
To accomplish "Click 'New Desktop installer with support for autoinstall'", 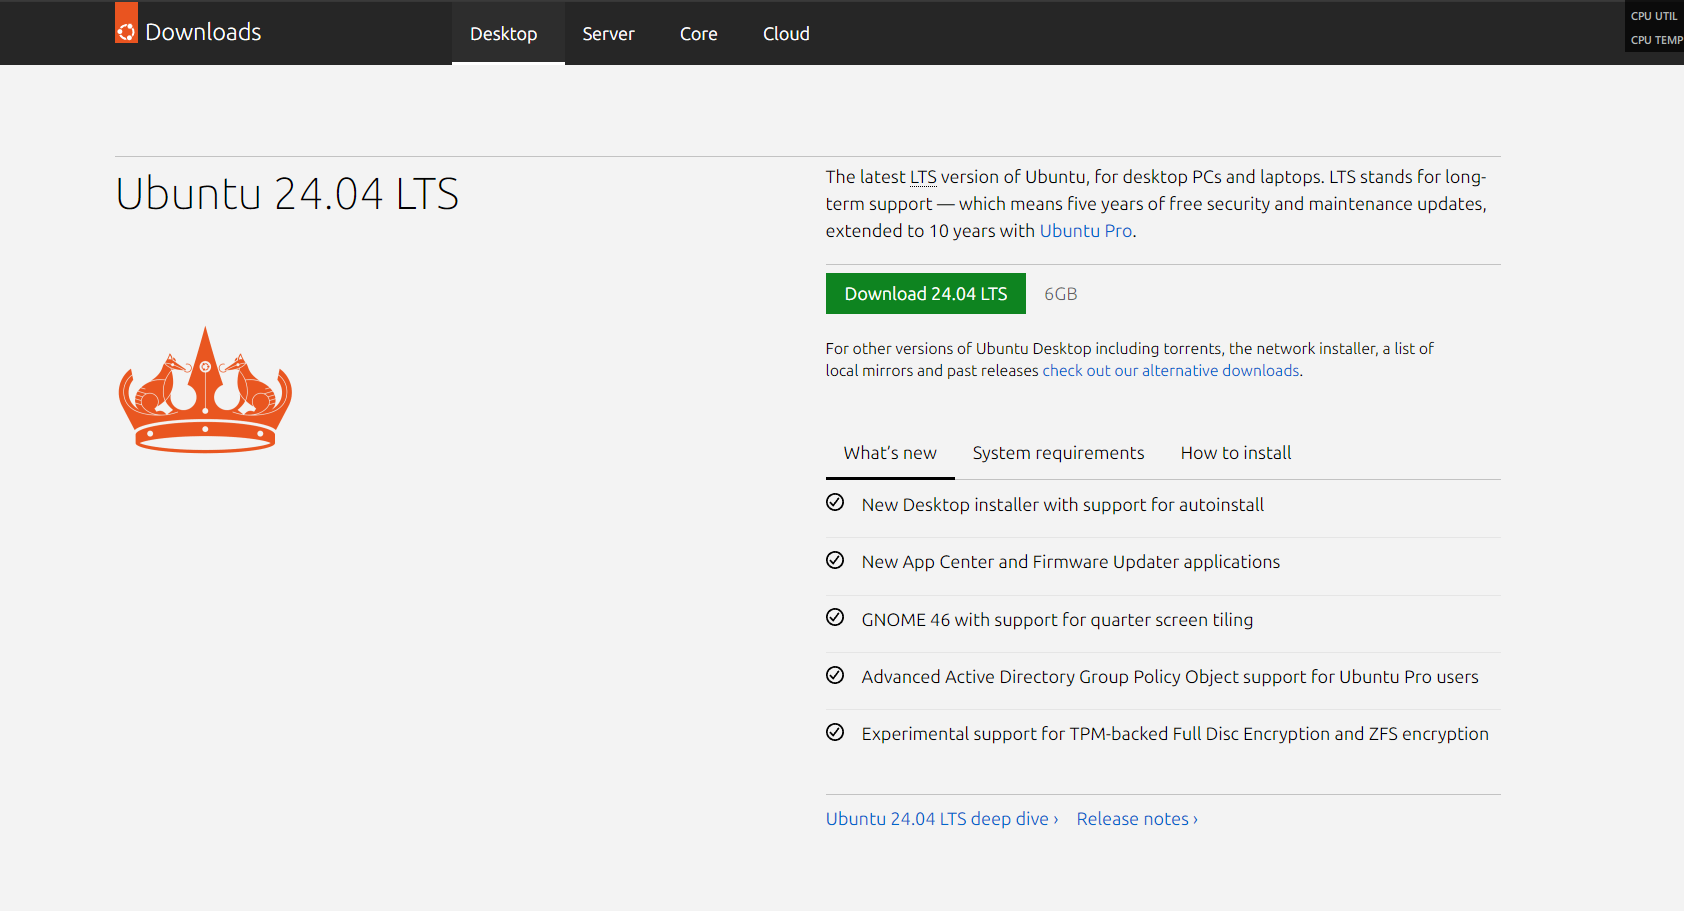I will point(1063,505).
